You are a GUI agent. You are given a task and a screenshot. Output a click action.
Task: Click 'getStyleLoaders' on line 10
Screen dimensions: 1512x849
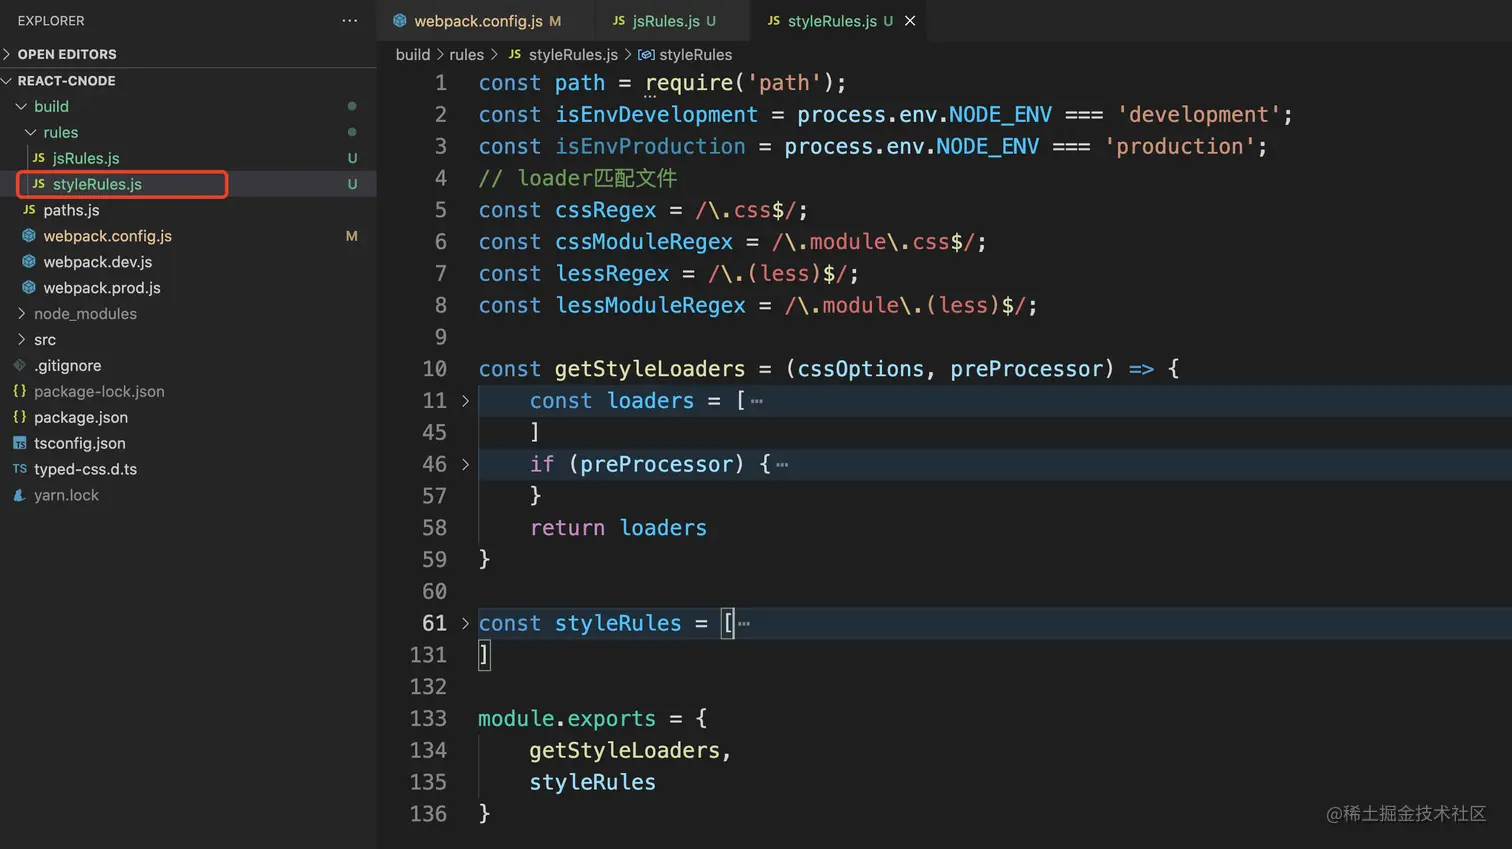pos(650,369)
